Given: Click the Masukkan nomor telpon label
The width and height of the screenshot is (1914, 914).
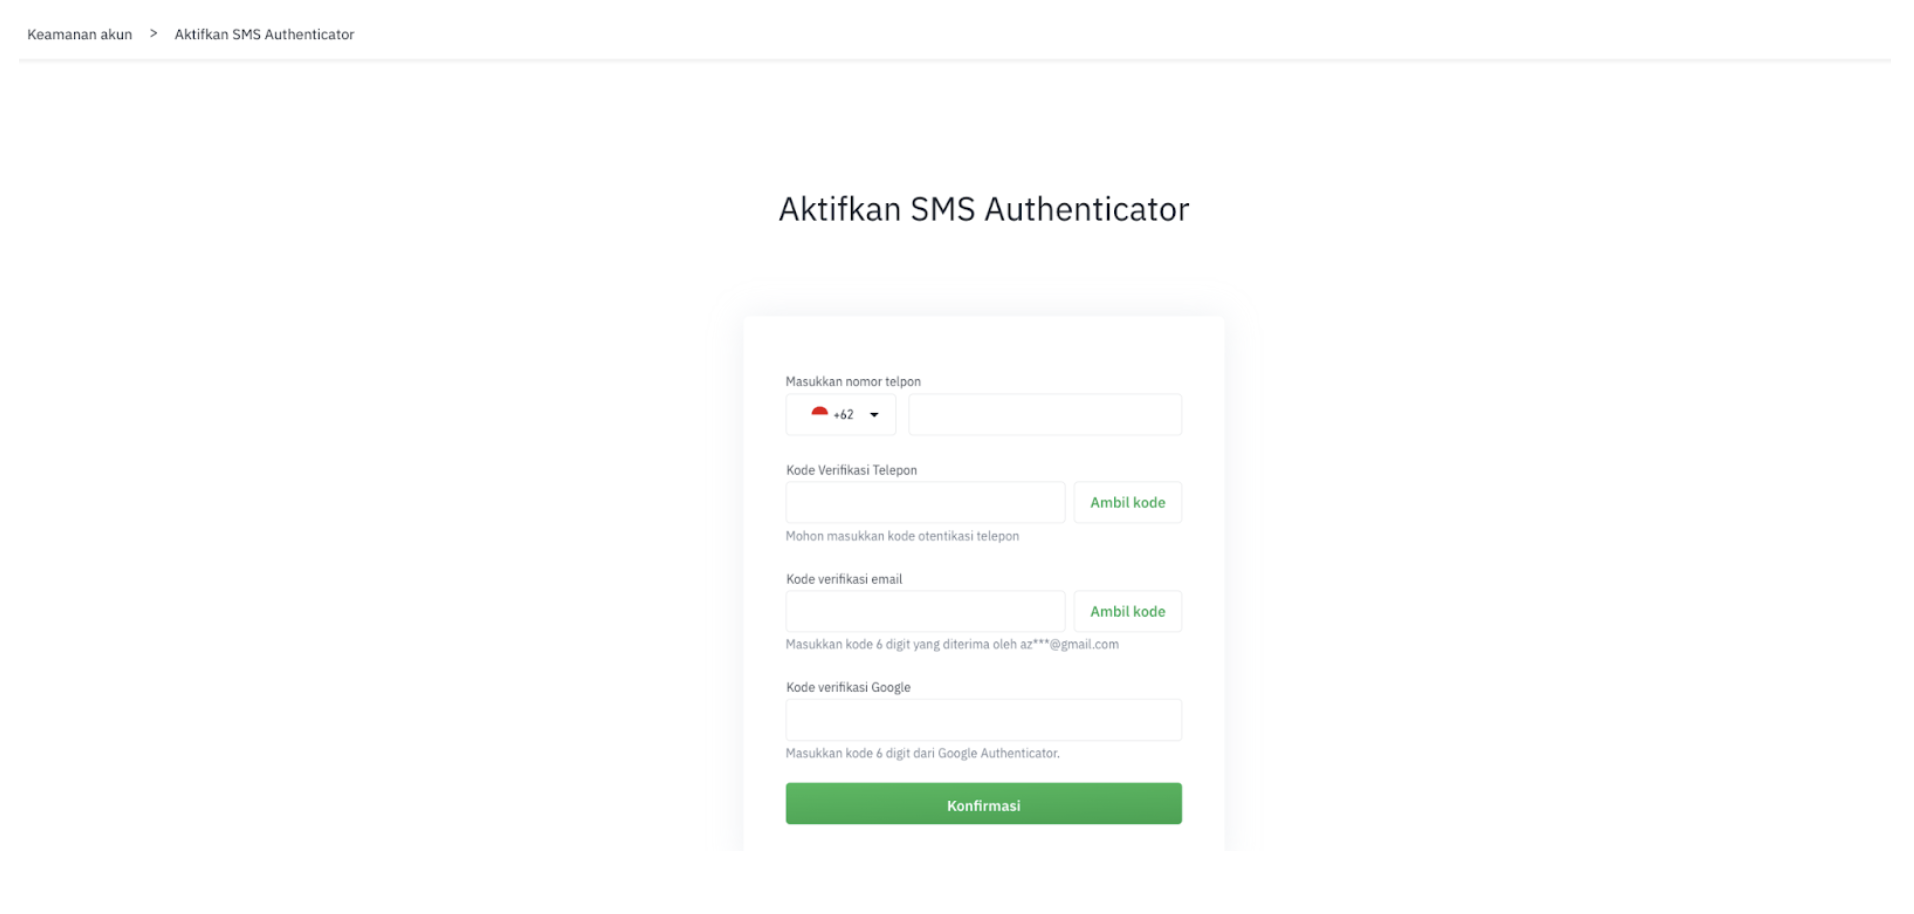Looking at the screenshot, I should (x=853, y=381).
